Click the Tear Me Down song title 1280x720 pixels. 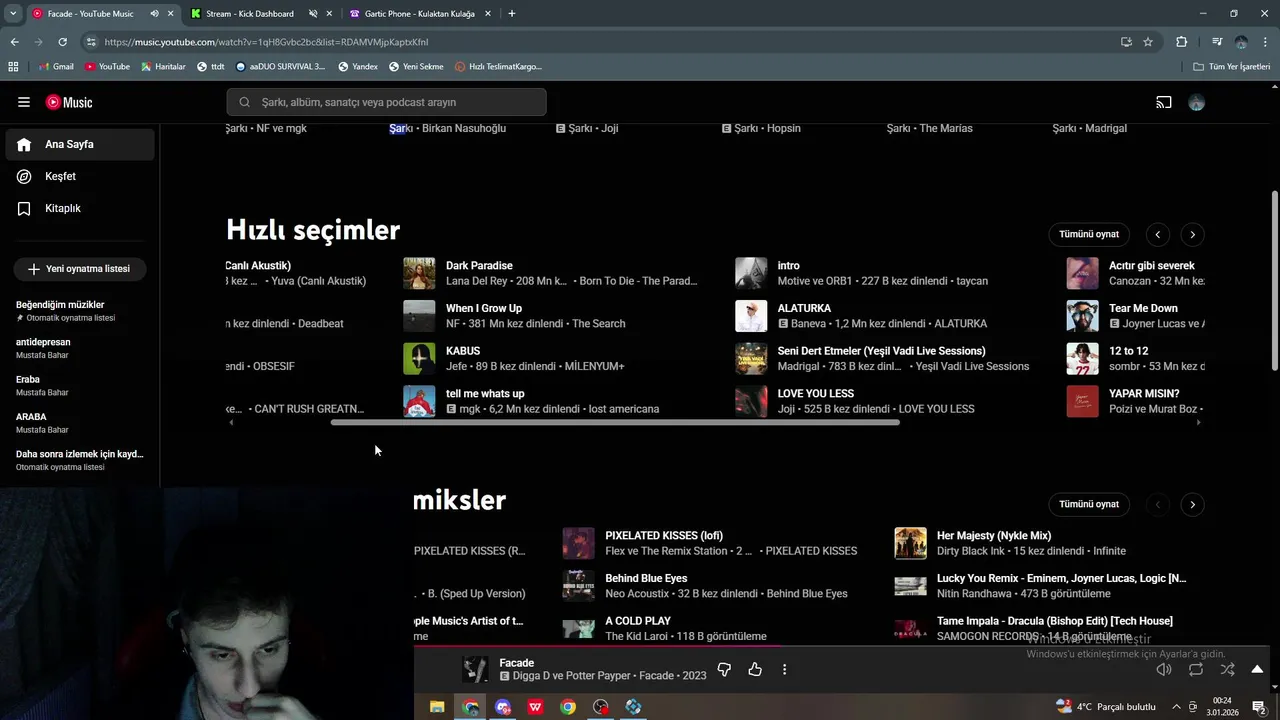click(x=1143, y=308)
